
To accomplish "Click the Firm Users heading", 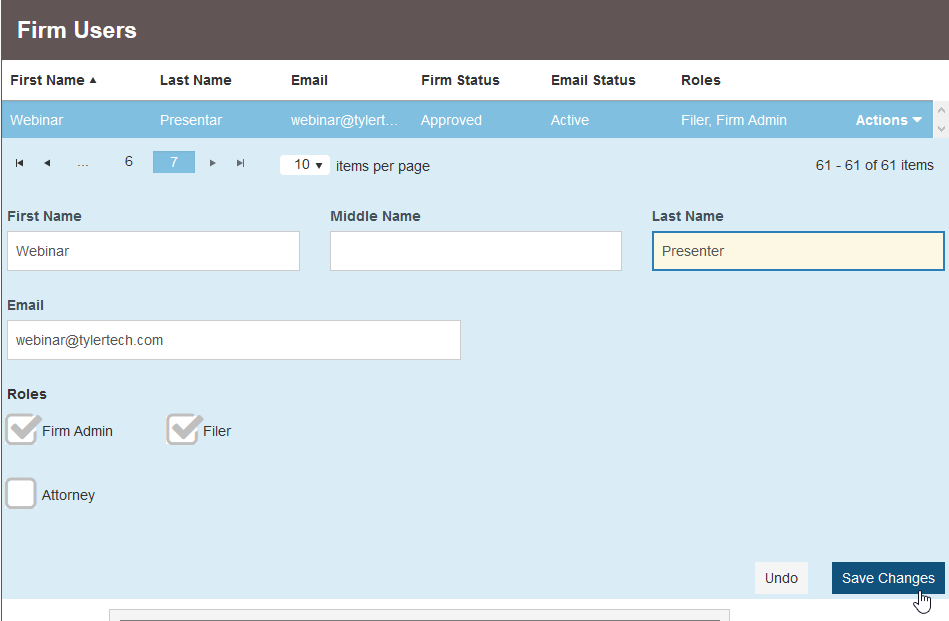I will [77, 30].
